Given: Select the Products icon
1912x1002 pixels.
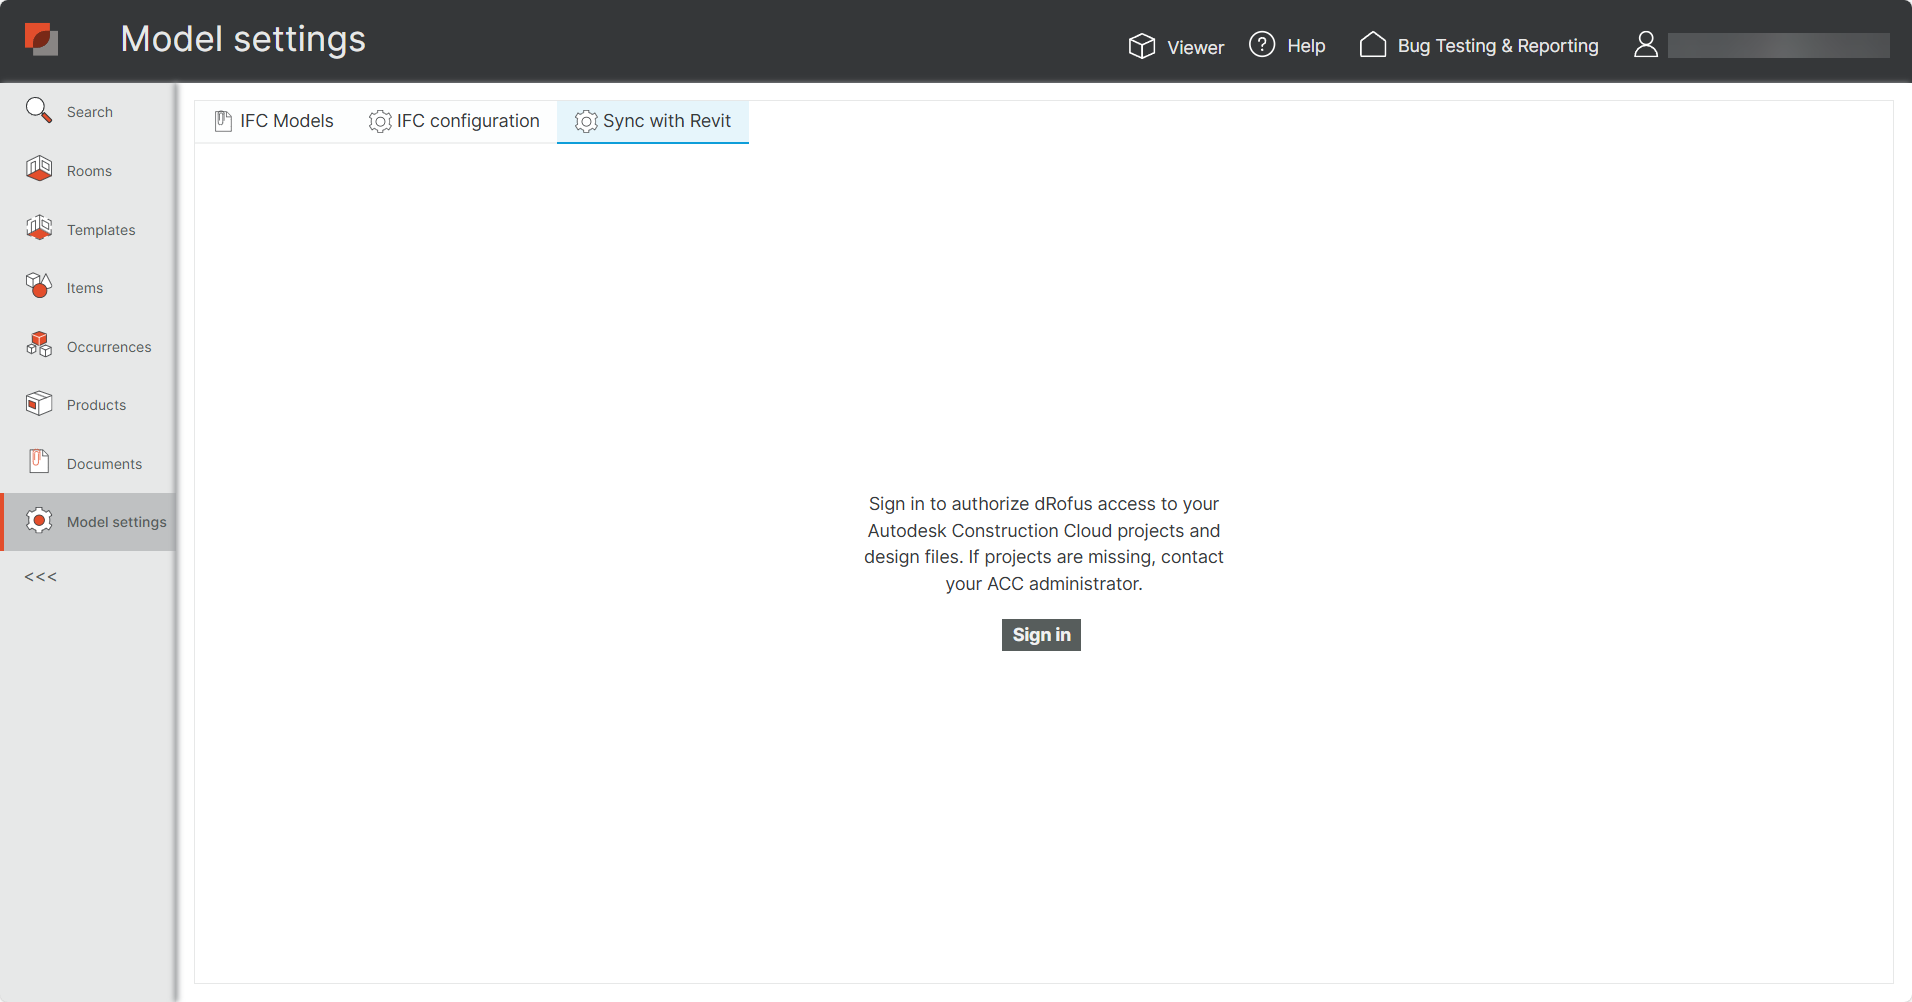Looking at the screenshot, I should 39,403.
